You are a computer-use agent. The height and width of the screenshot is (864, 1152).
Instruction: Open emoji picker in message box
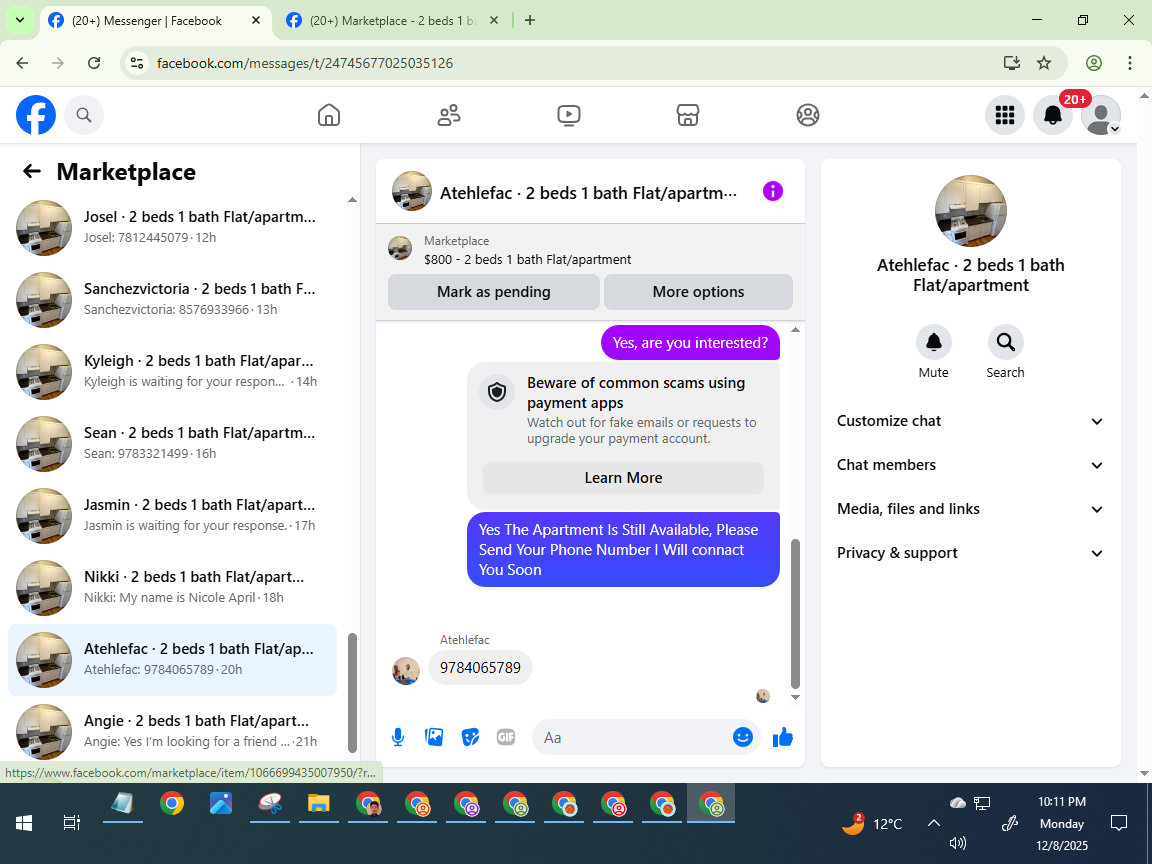click(743, 737)
